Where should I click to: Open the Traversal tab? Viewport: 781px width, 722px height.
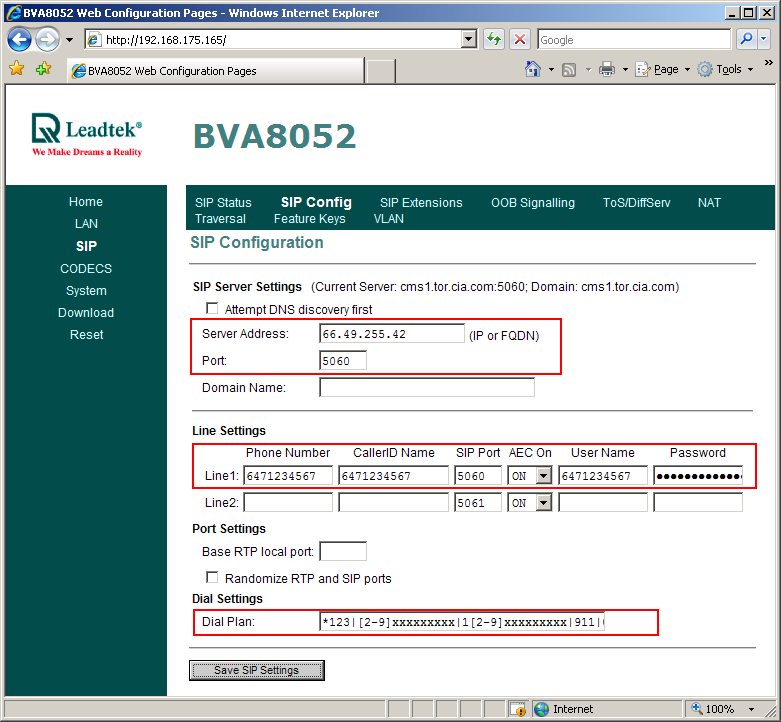(220, 219)
